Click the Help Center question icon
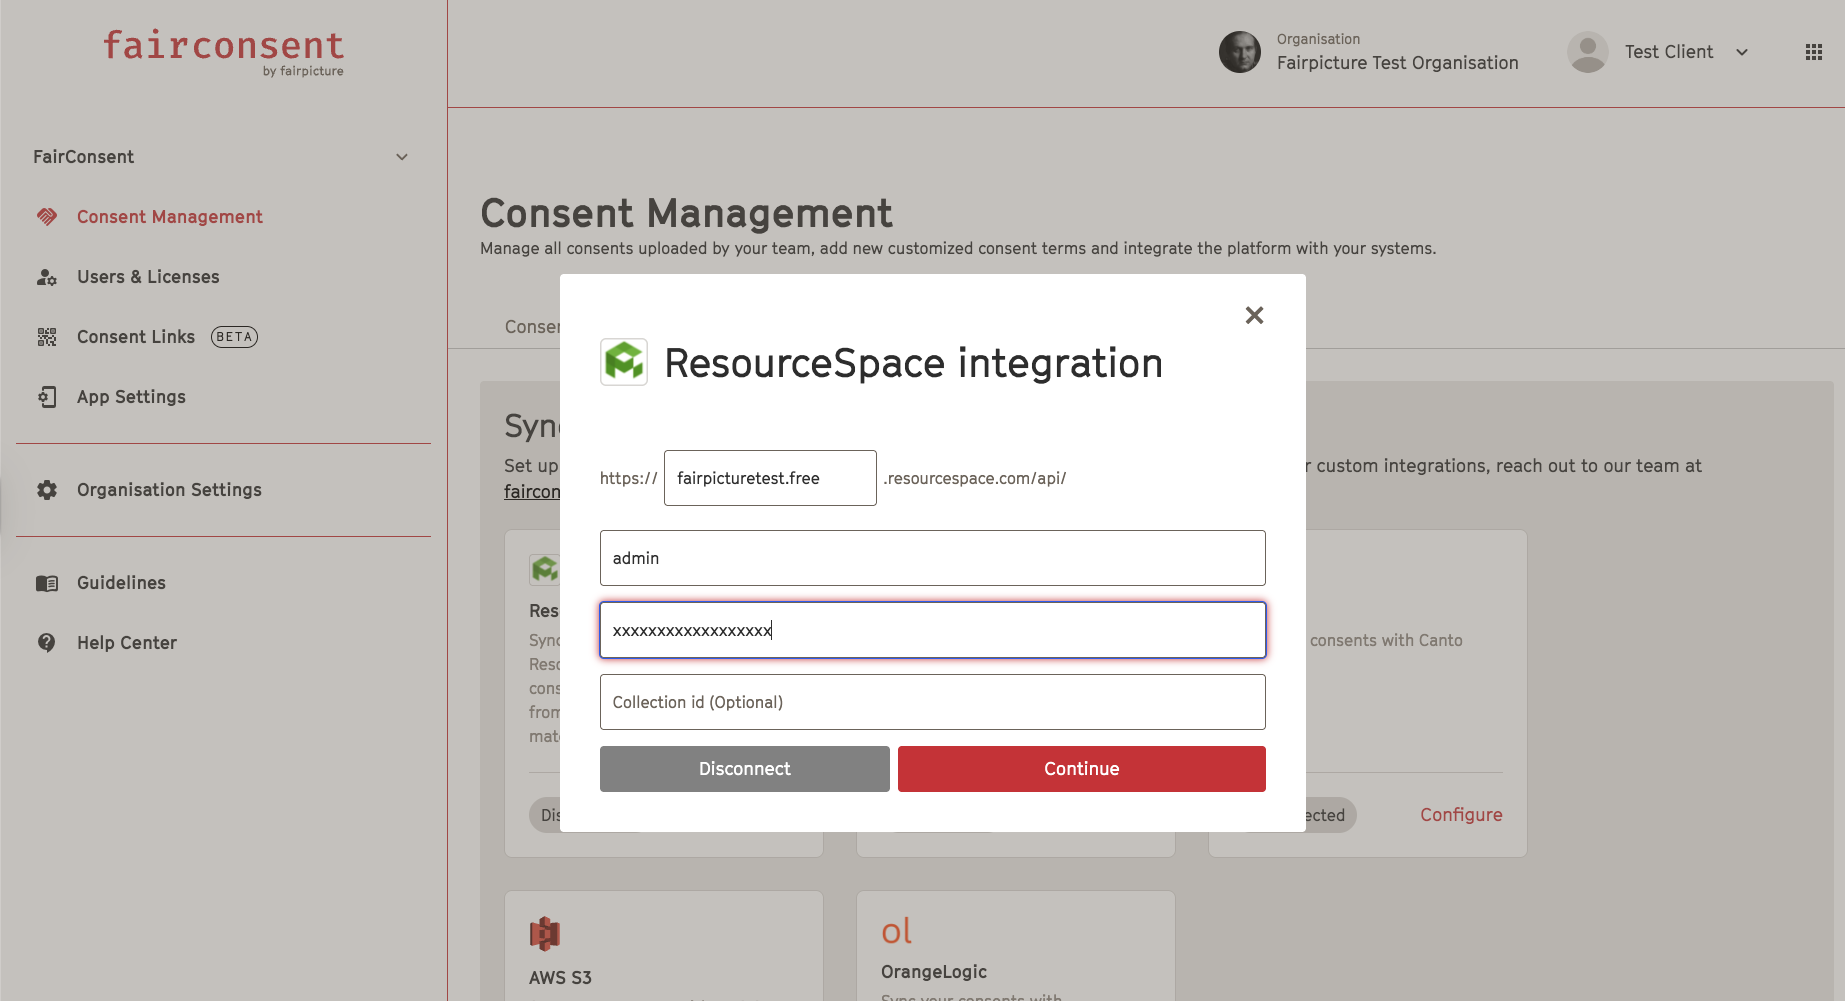The image size is (1845, 1001). pos(47,643)
